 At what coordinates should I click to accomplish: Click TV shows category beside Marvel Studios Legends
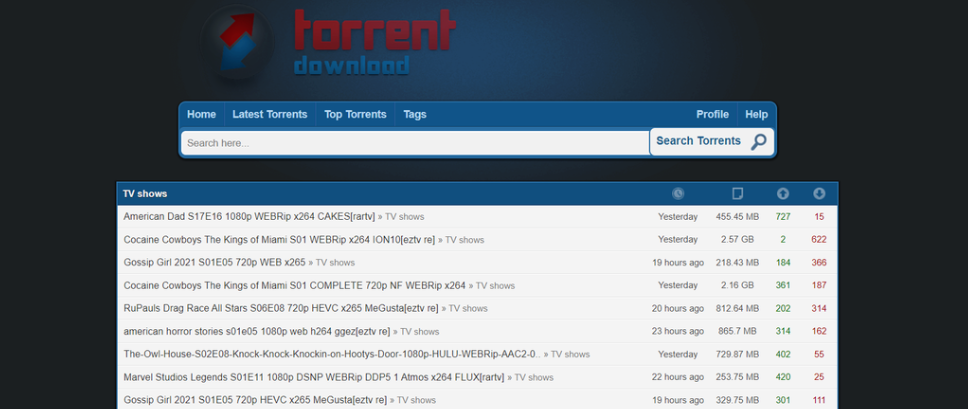pyautogui.click(x=534, y=378)
